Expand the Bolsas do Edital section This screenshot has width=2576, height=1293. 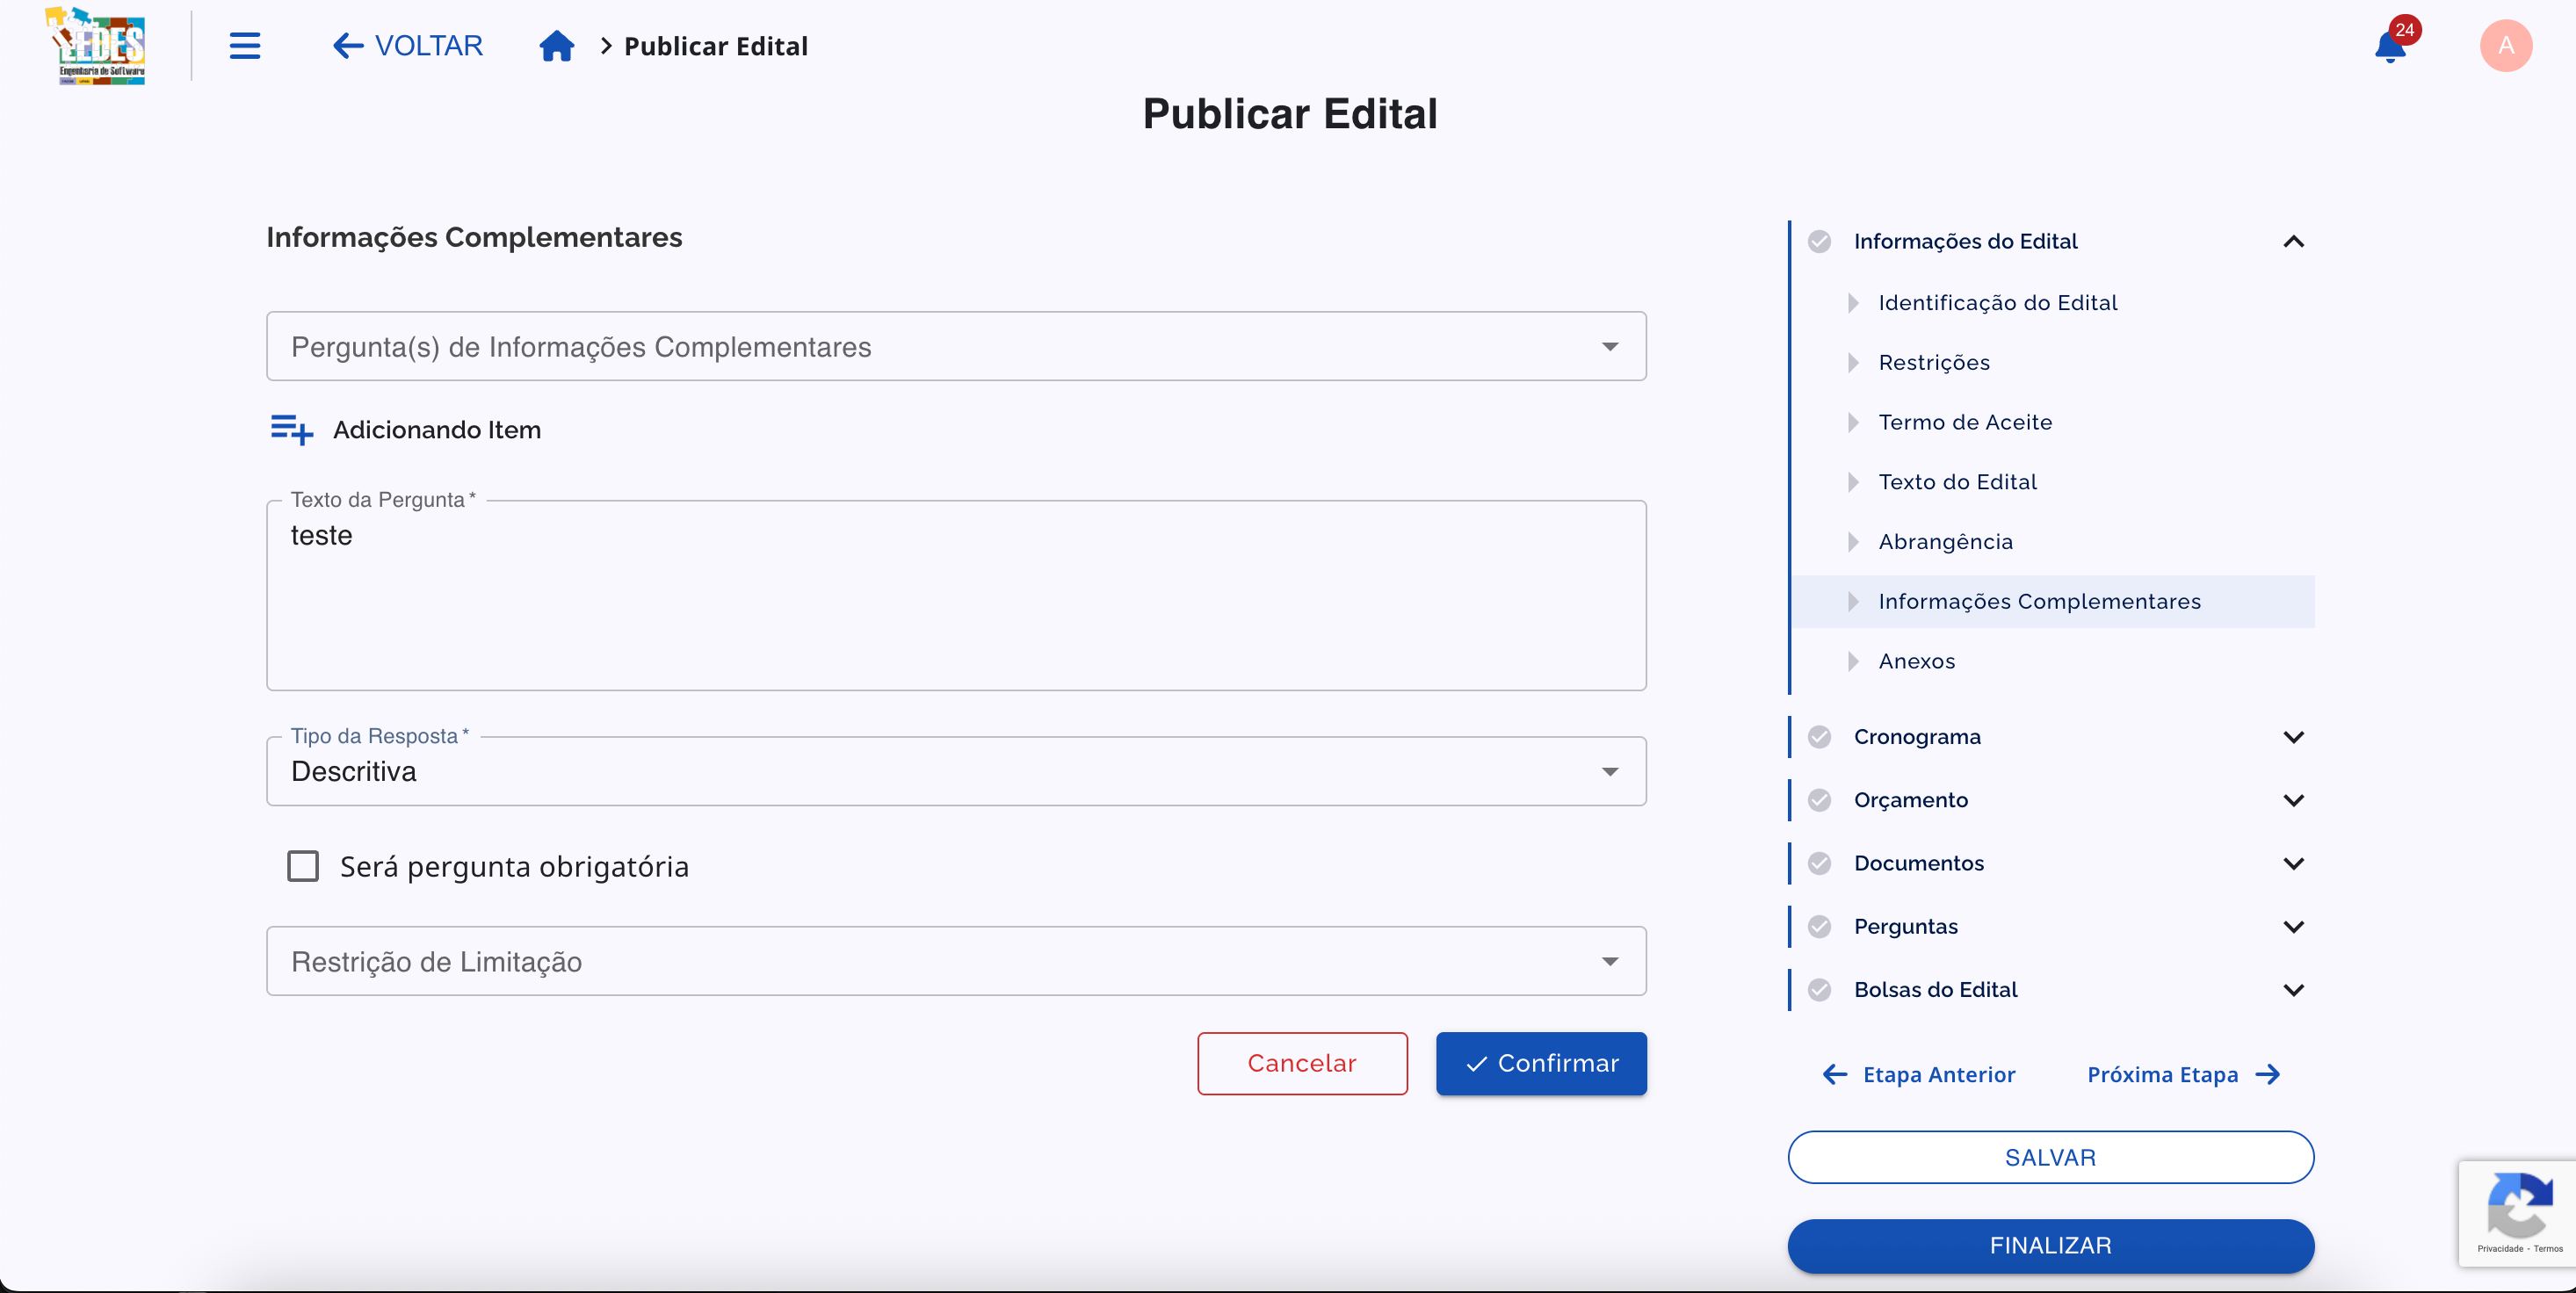click(2294, 989)
